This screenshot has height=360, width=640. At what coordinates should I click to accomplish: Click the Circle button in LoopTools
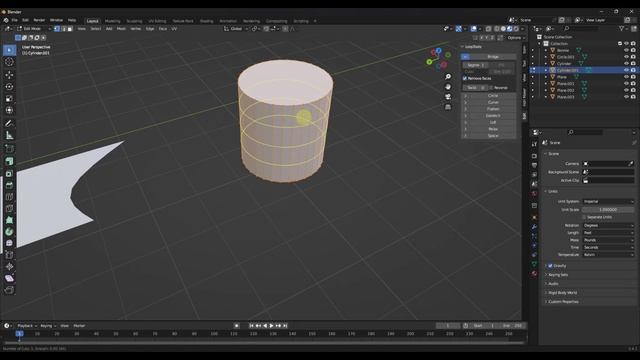[x=493, y=96]
